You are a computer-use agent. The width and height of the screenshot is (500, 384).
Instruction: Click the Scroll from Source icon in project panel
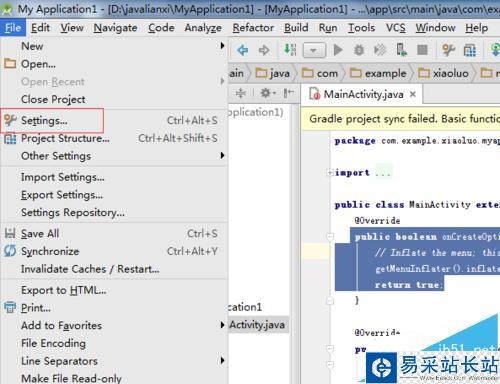pos(241,93)
